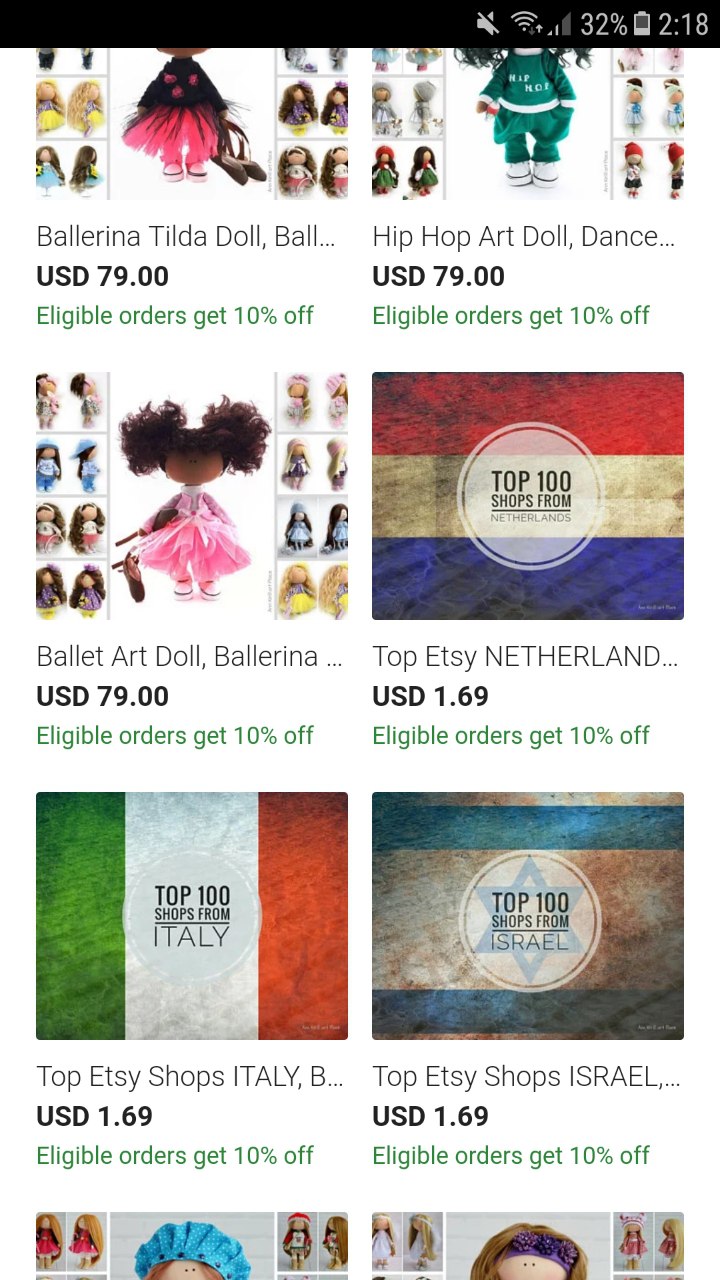Screen dimensions: 720x1280
Task: Tap the muted sound icon in status bar
Action: point(488,23)
